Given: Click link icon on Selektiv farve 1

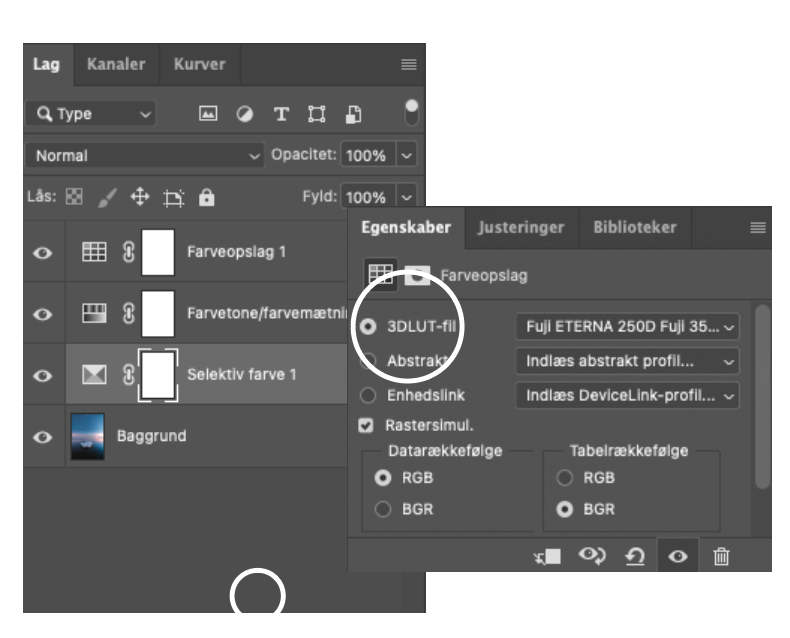Looking at the screenshot, I should coord(128,374).
